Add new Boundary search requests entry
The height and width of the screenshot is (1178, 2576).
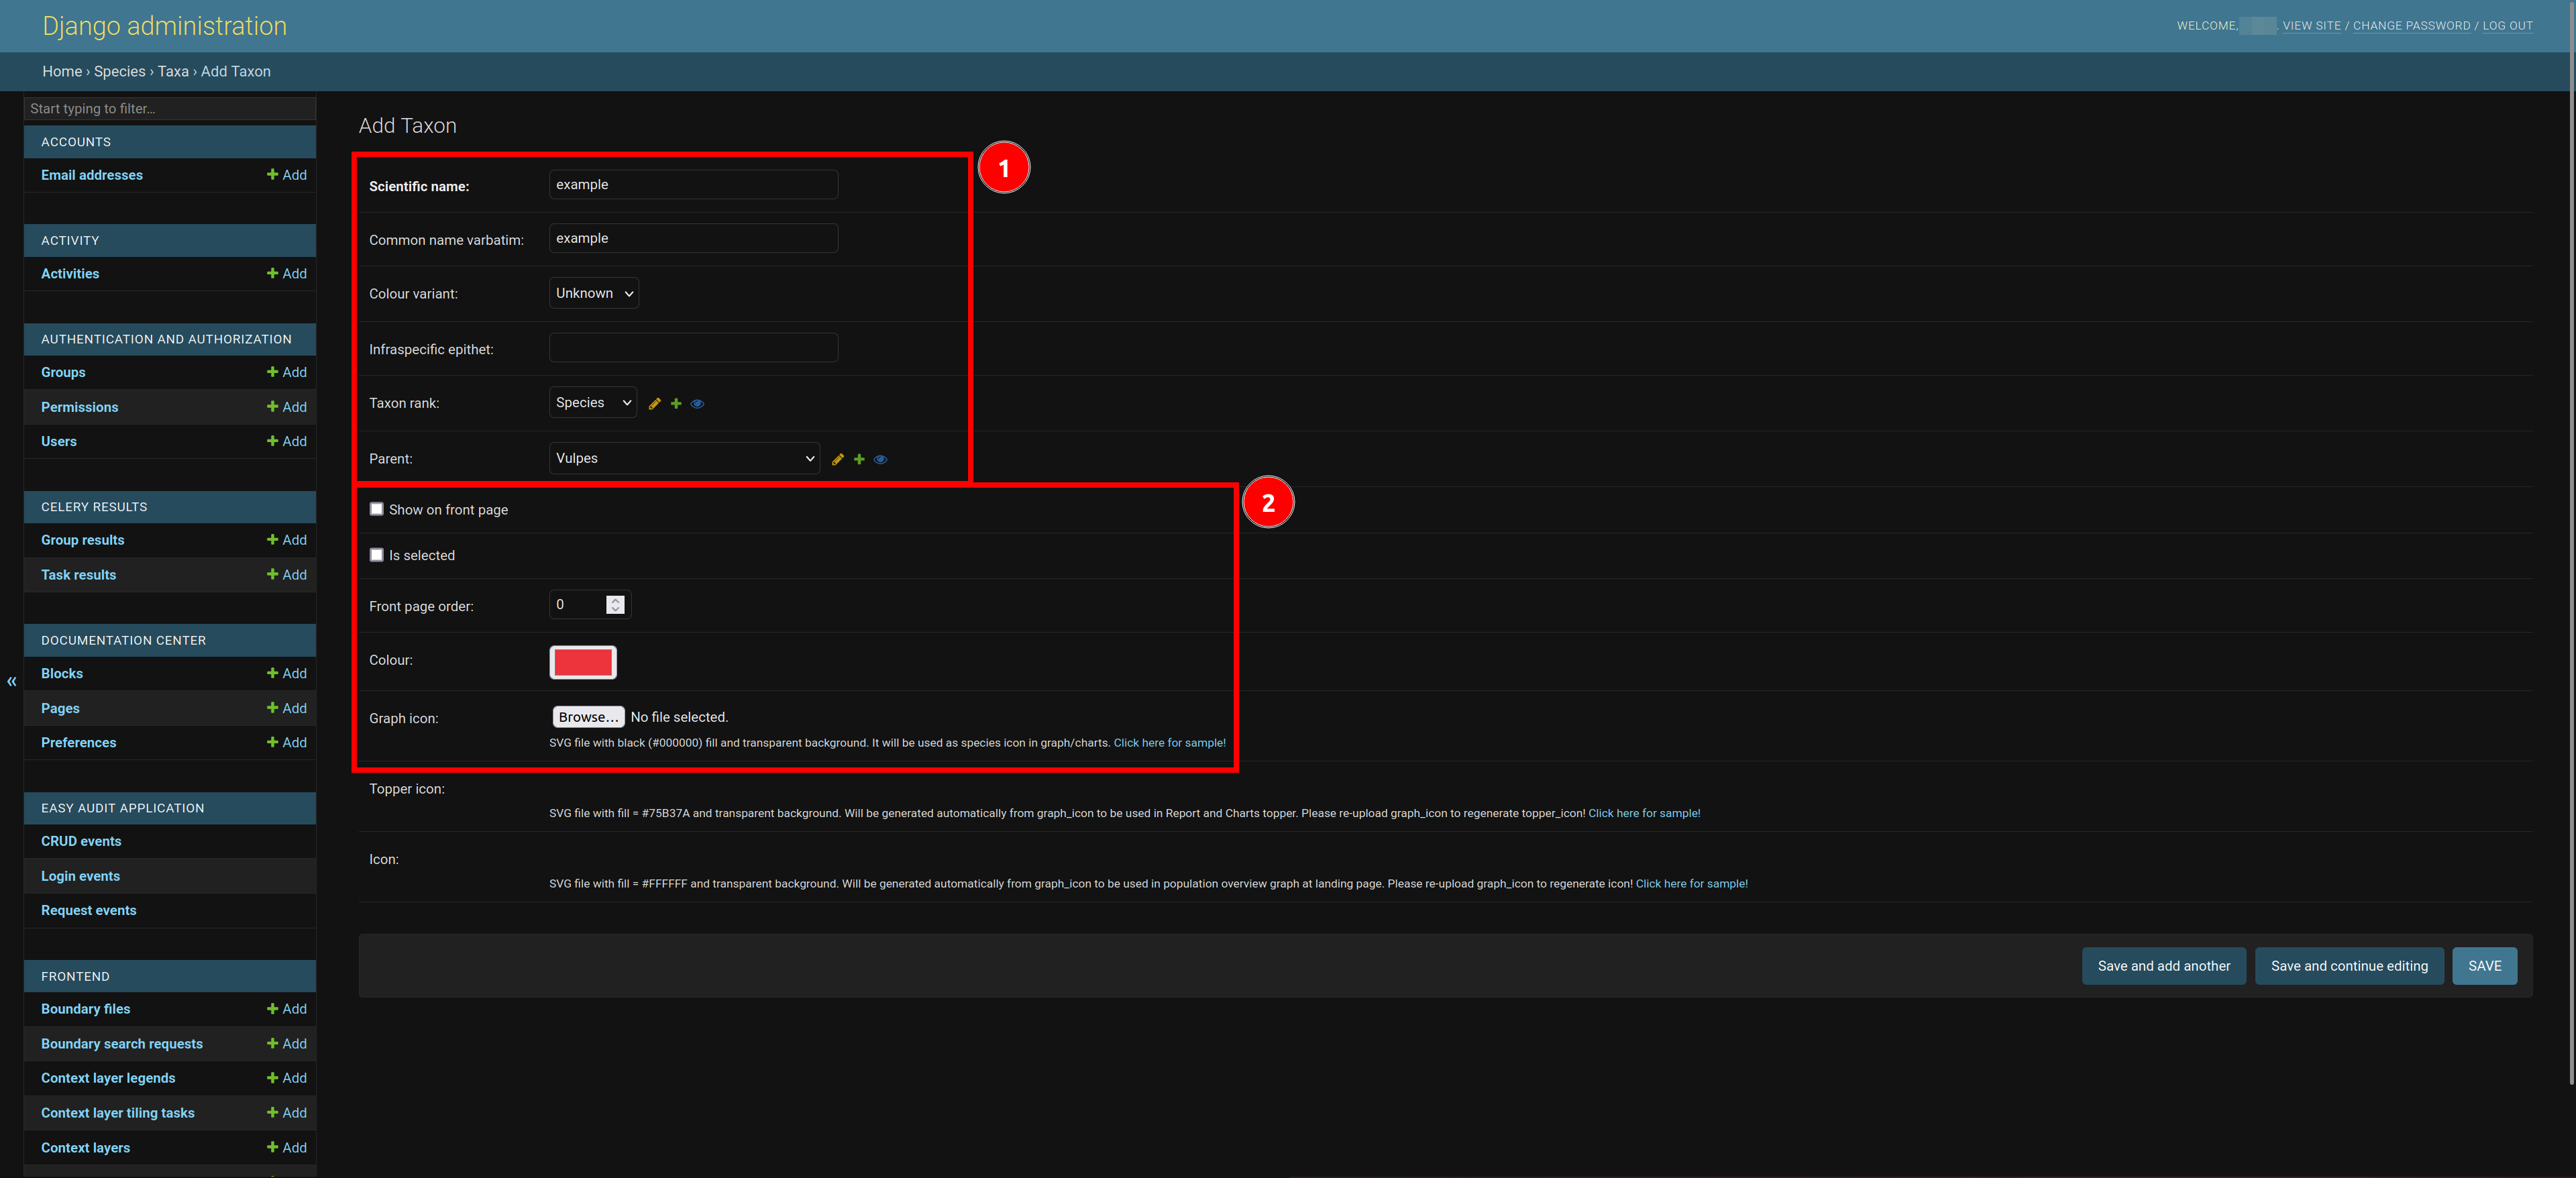(287, 1043)
